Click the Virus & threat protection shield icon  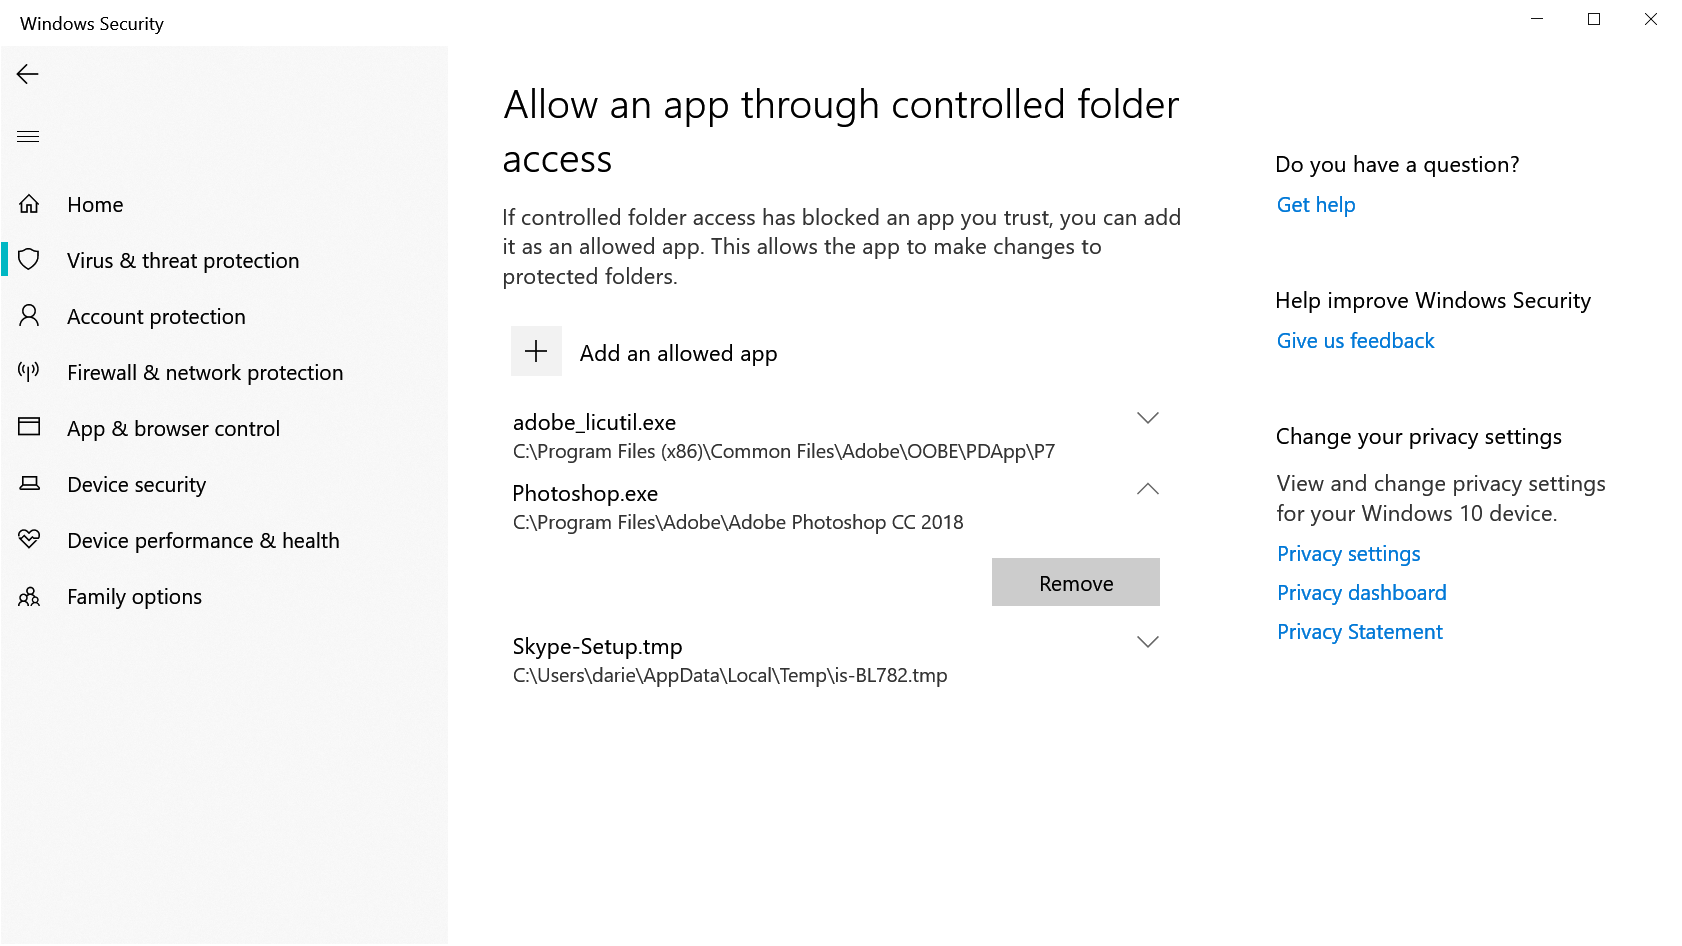[29, 260]
